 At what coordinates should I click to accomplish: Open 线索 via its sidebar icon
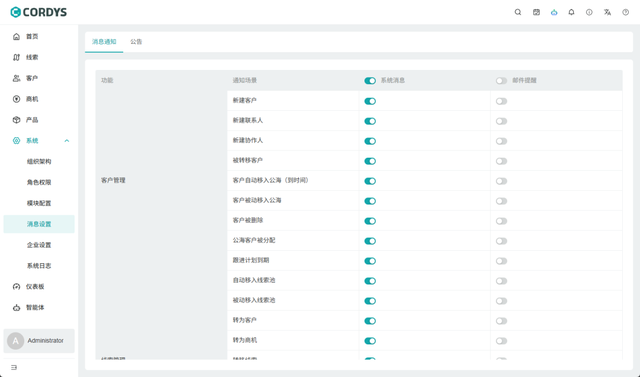(16, 58)
